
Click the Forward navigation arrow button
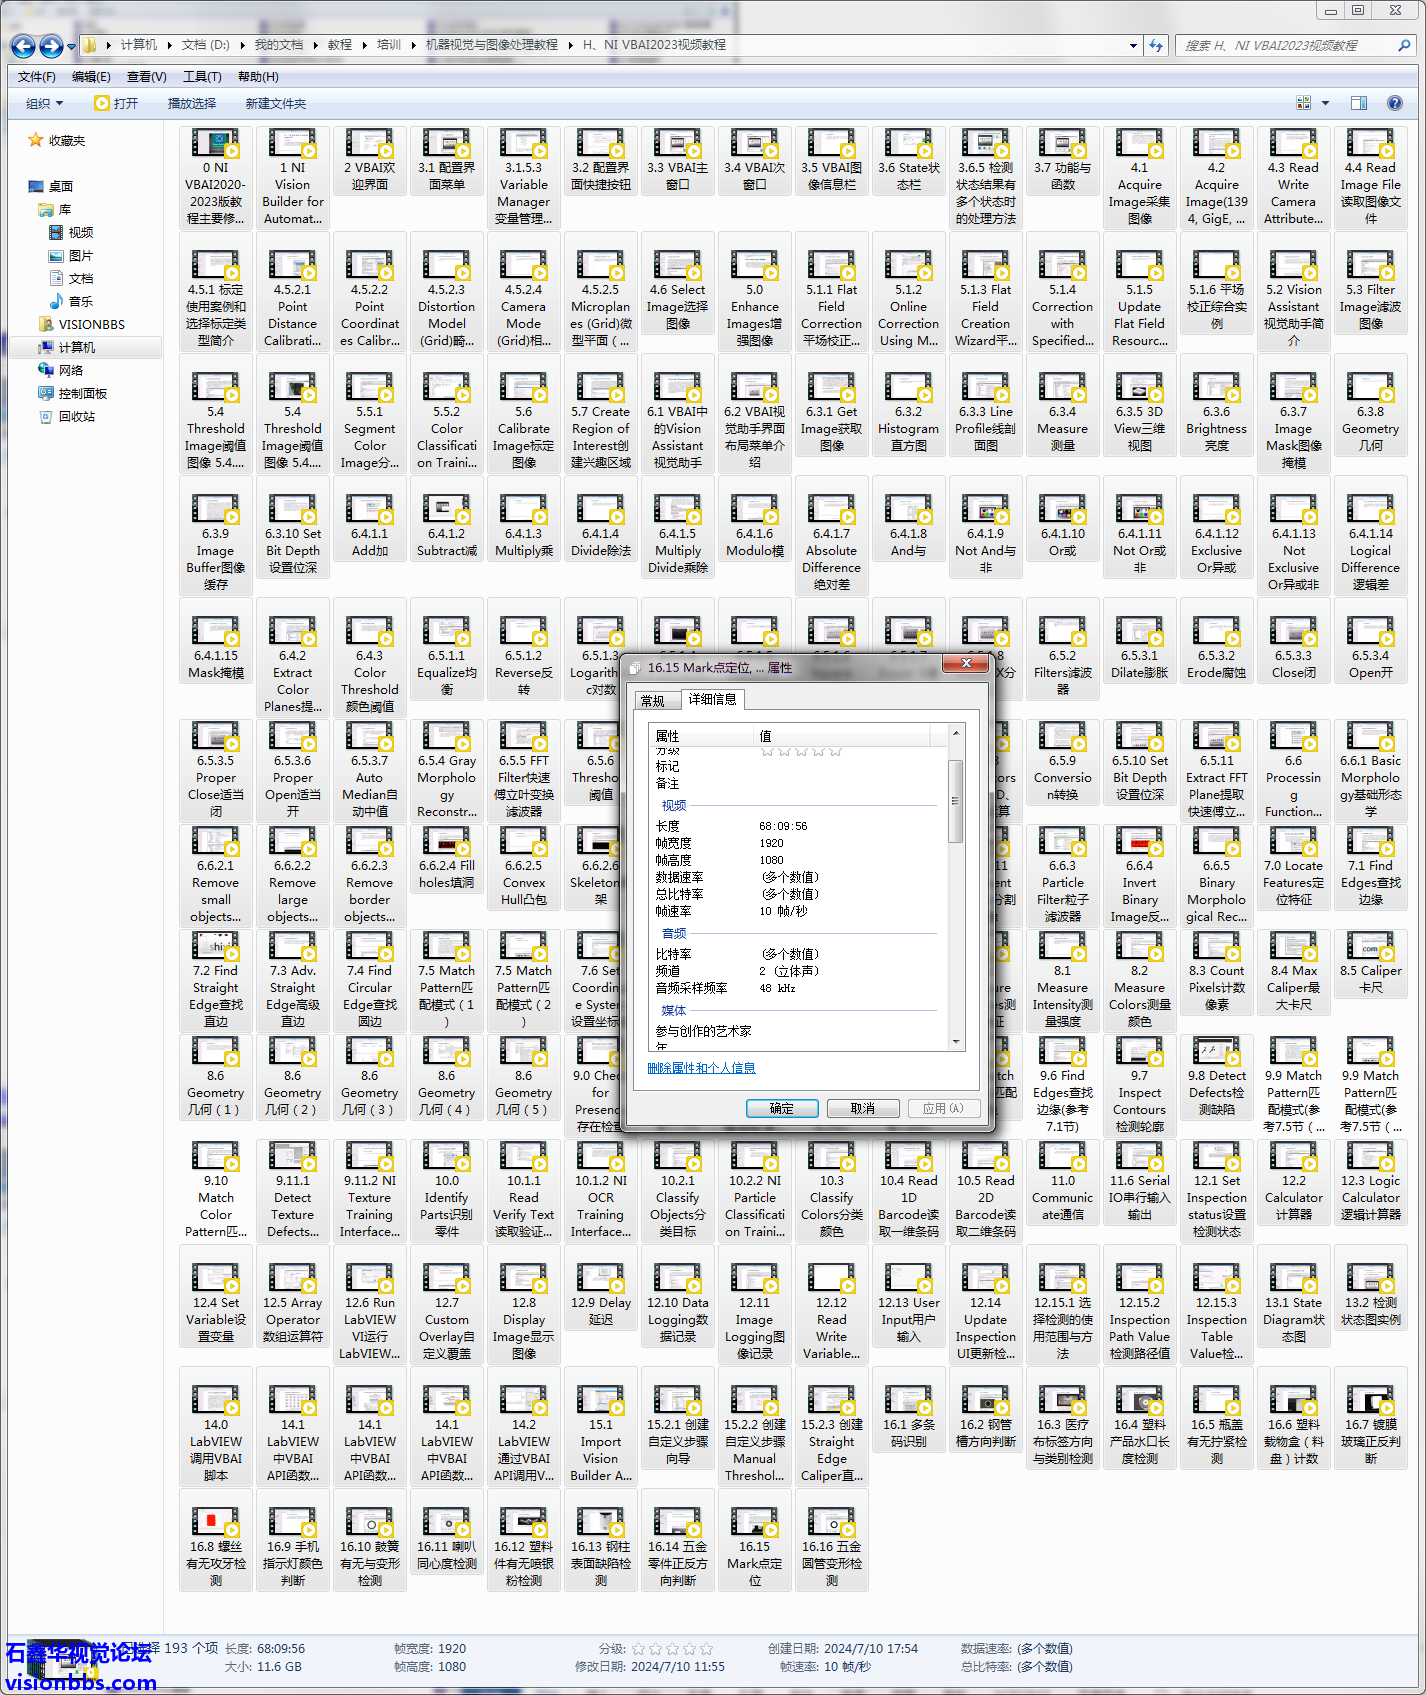51,46
